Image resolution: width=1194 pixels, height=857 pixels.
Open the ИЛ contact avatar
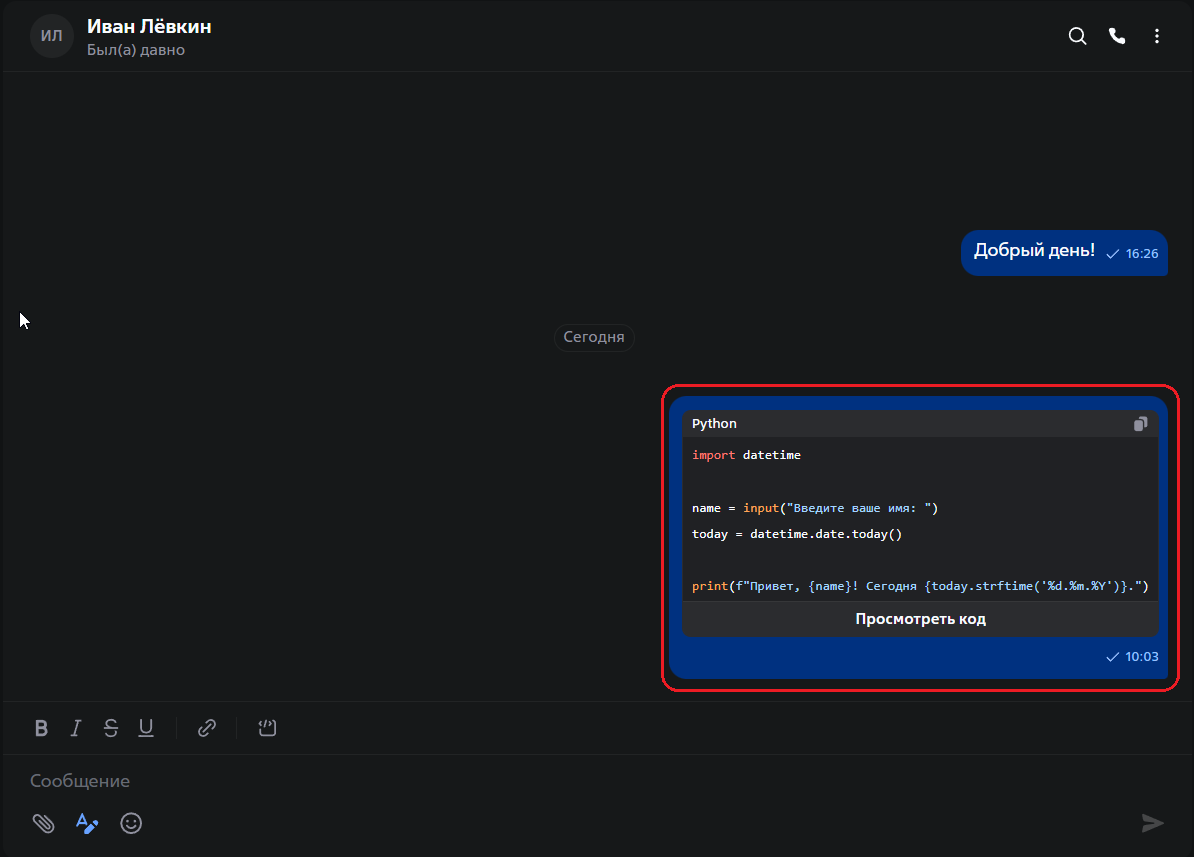pyautogui.click(x=52, y=36)
